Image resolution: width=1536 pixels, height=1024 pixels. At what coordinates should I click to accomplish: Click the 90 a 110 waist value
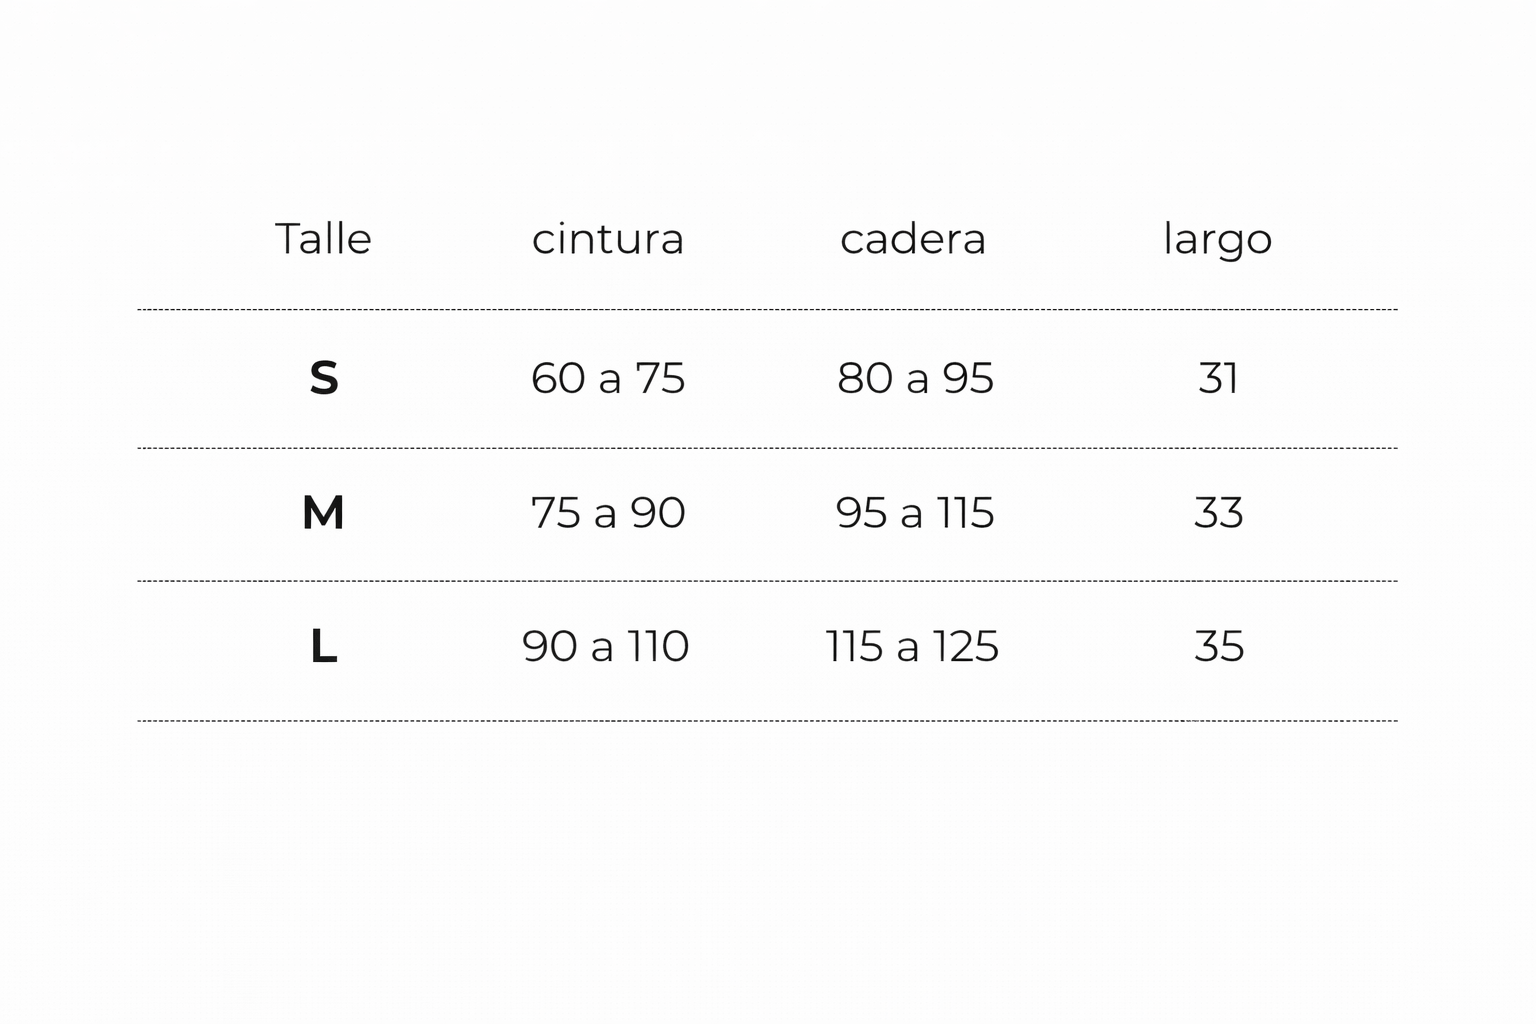pyautogui.click(x=606, y=646)
